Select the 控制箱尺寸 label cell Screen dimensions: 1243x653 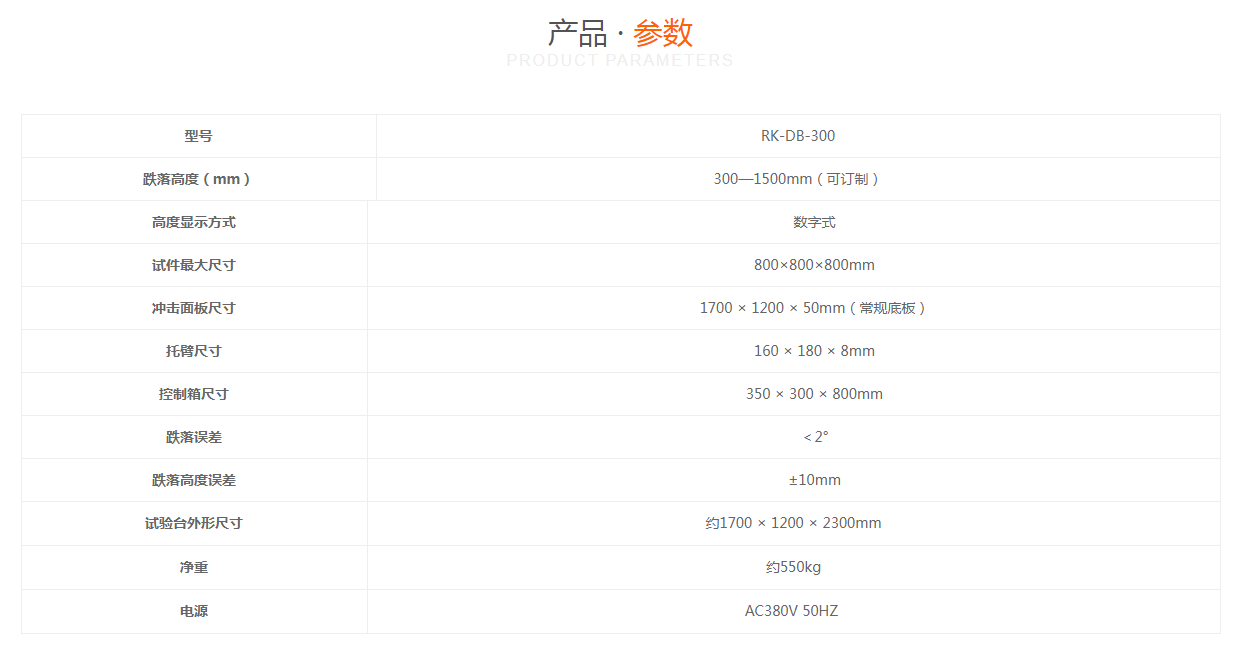point(194,394)
